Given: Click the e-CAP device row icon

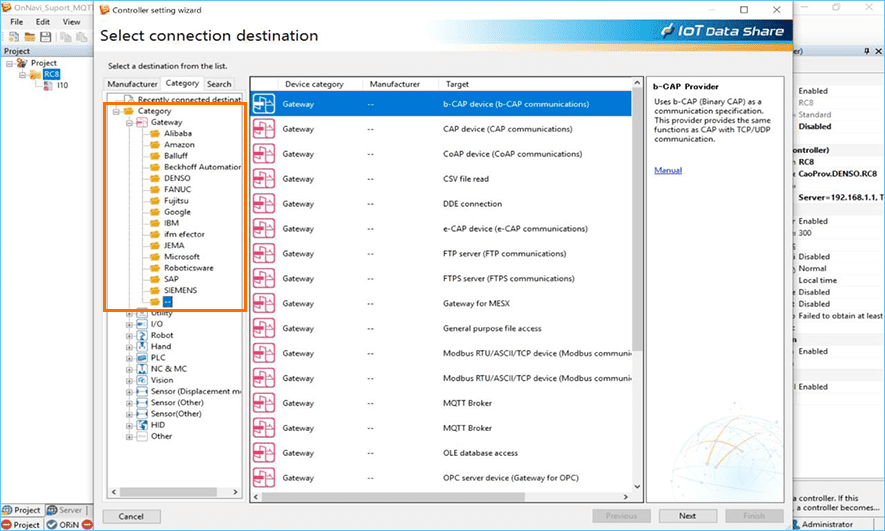Looking at the screenshot, I should tap(264, 229).
